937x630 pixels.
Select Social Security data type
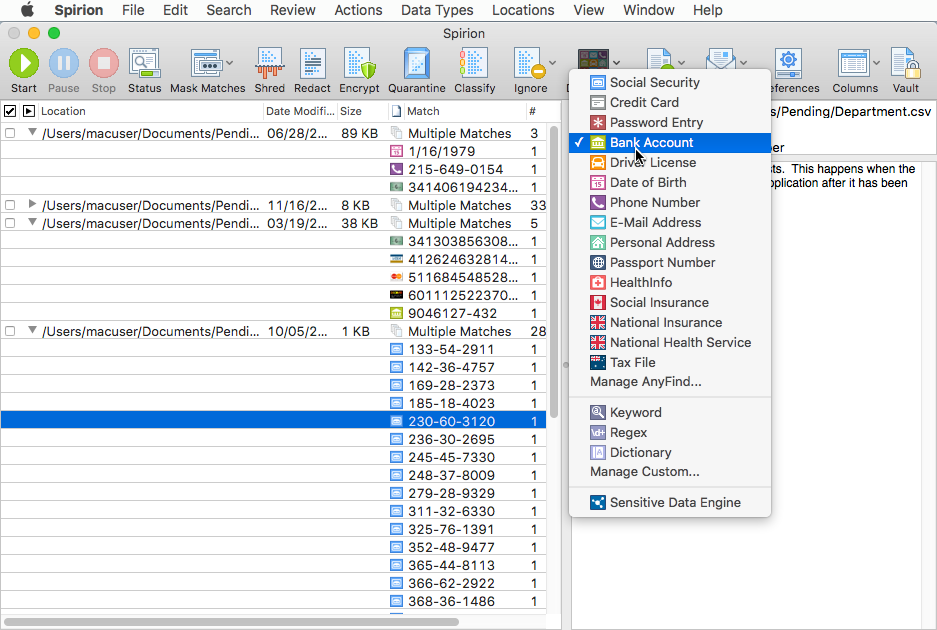pyautogui.click(x=670, y=82)
